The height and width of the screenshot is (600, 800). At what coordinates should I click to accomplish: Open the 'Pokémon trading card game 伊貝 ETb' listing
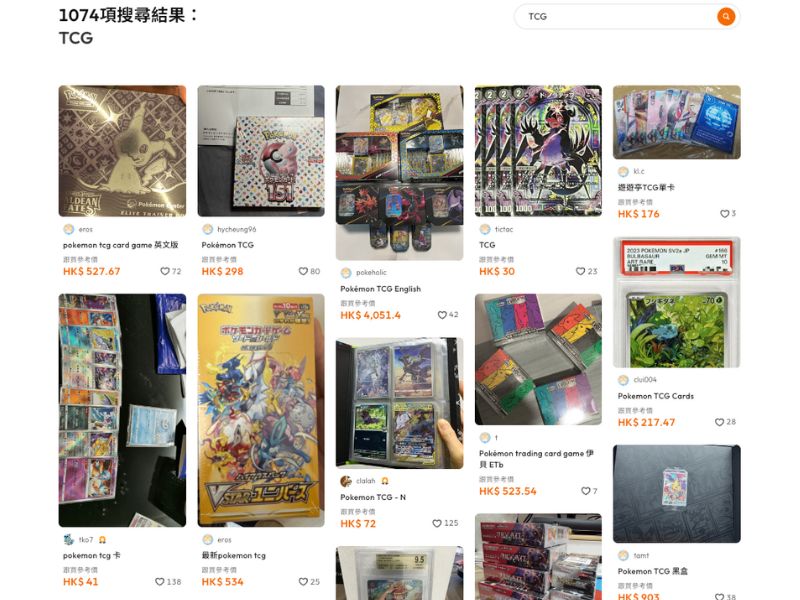pos(536,459)
